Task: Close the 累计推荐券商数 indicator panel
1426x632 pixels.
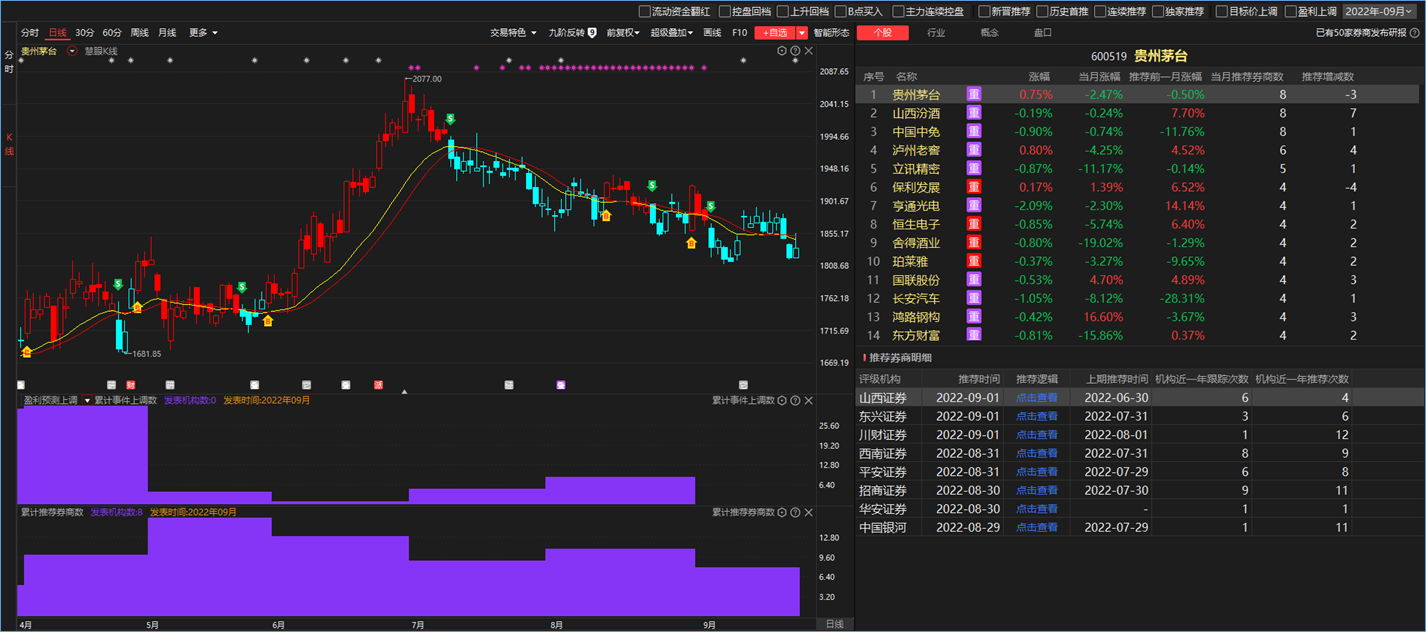Action: (807, 512)
